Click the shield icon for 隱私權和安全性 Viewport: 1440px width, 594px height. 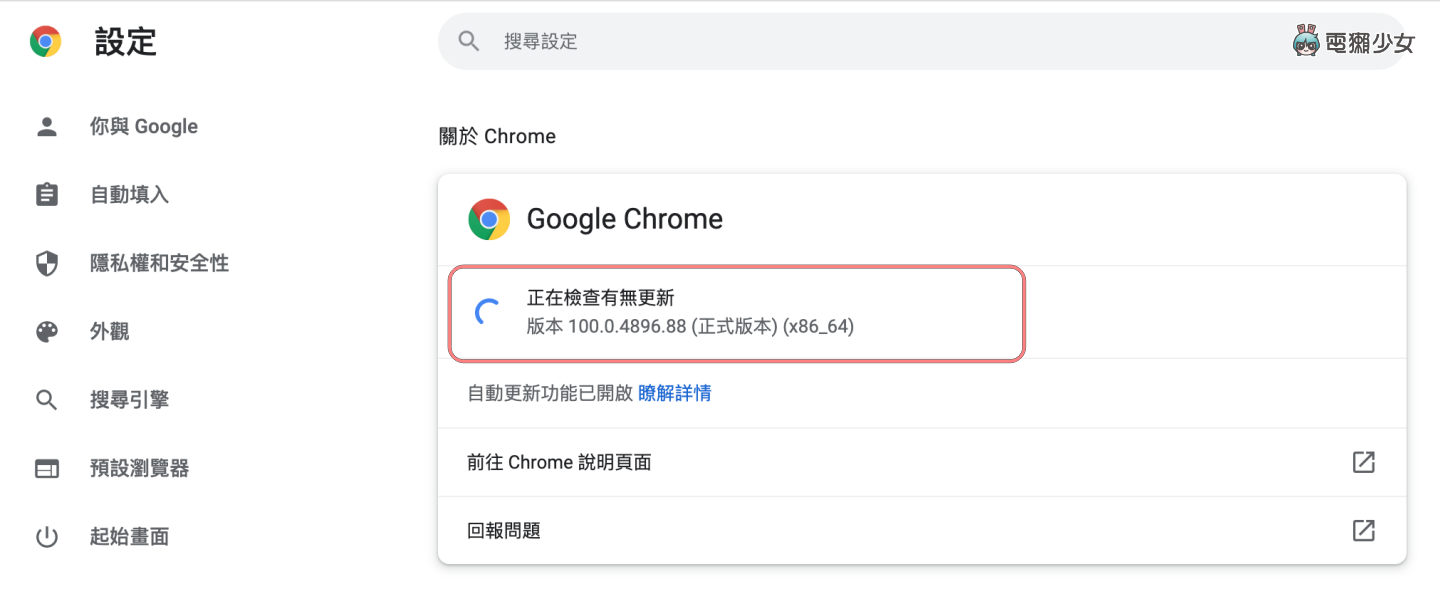point(47,263)
